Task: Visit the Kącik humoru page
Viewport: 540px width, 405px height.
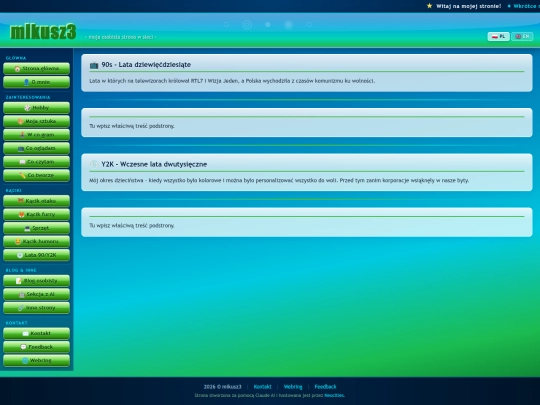Action: click(36, 241)
